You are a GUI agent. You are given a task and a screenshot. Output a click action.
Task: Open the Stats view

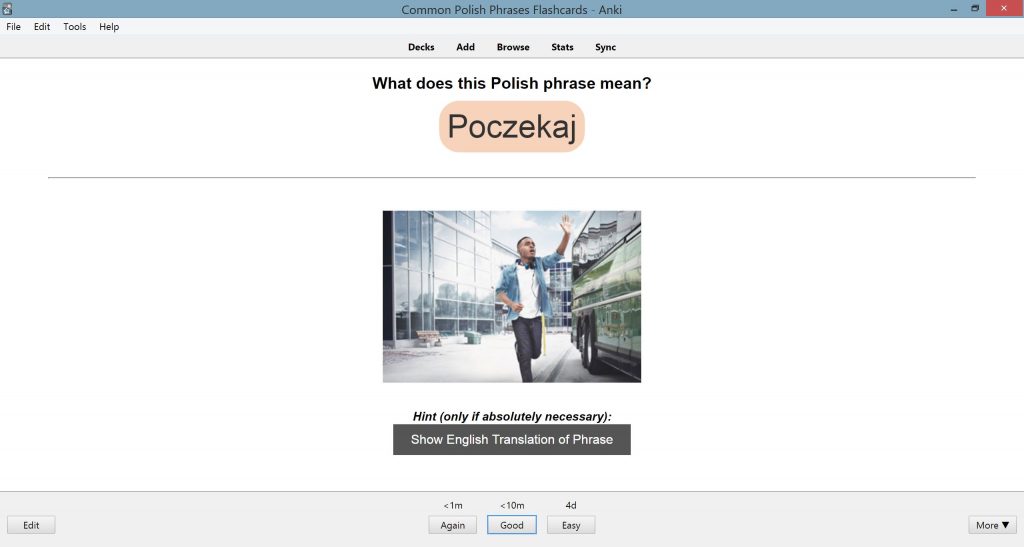click(562, 47)
